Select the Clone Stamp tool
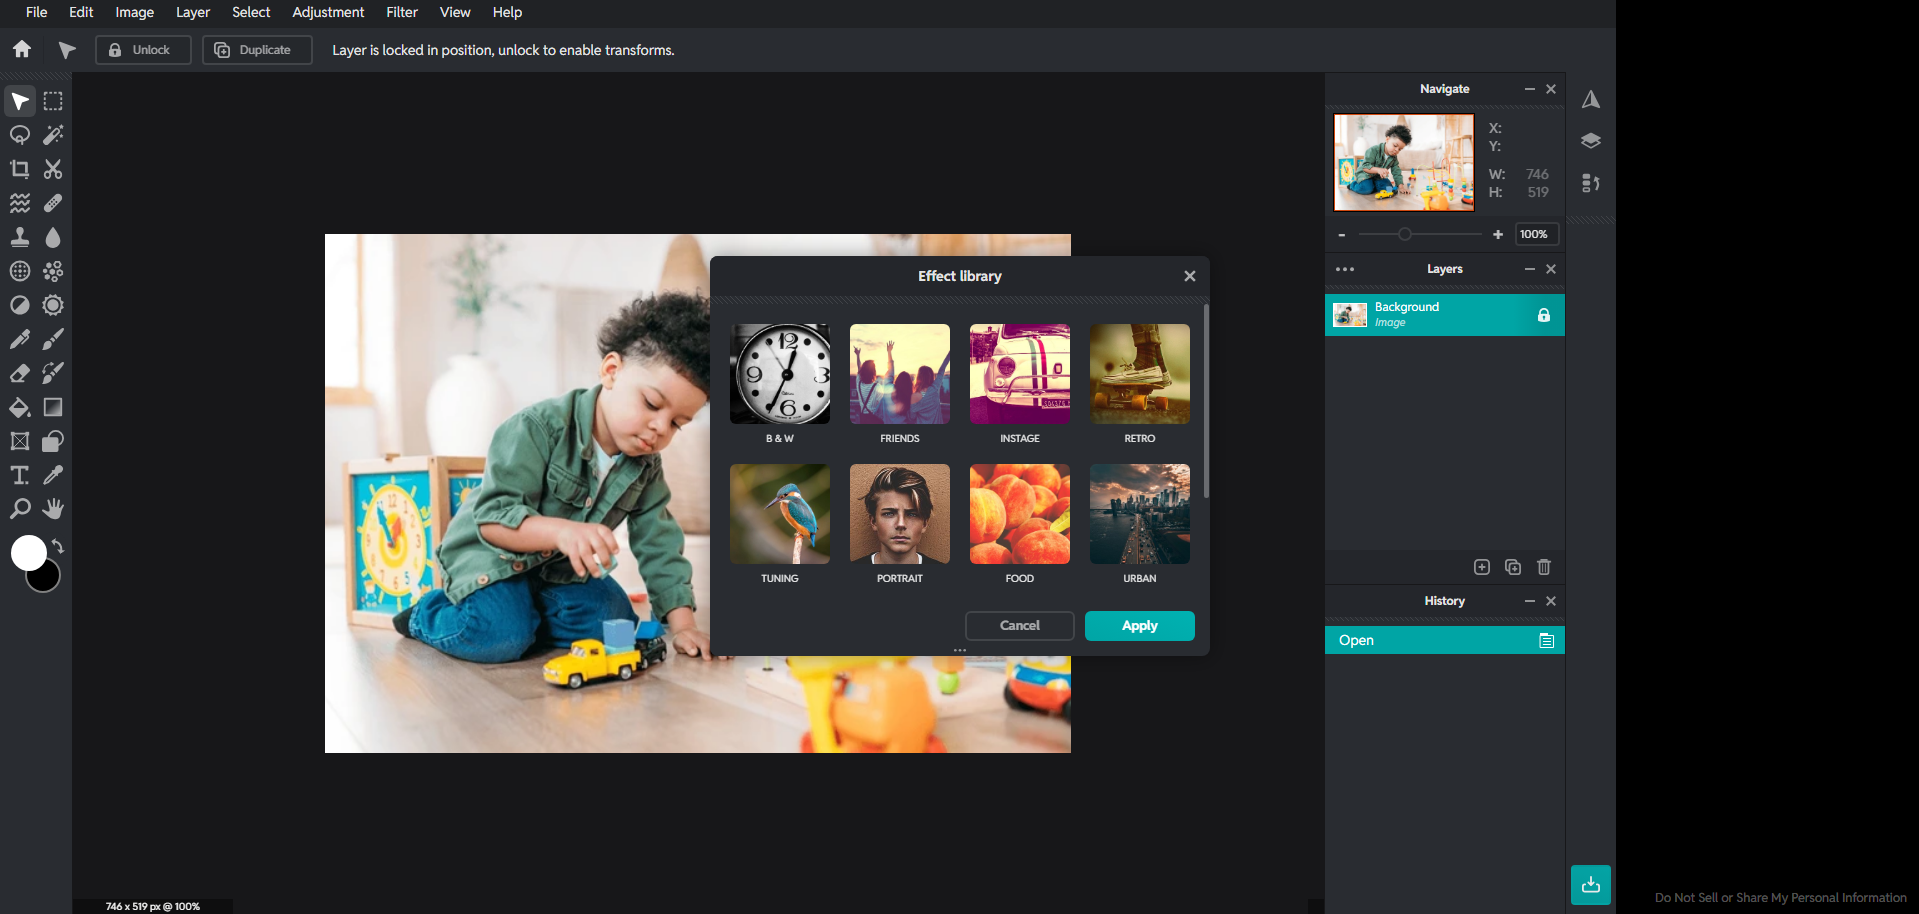Image resolution: width=1919 pixels, height=914 pixels. coord(20,237)
